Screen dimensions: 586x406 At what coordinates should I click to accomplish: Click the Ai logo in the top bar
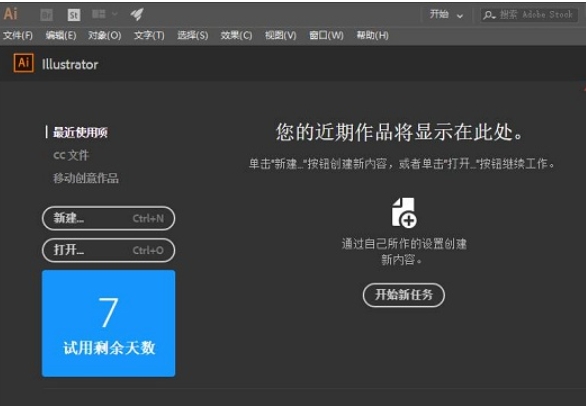[x=10, y=14]
